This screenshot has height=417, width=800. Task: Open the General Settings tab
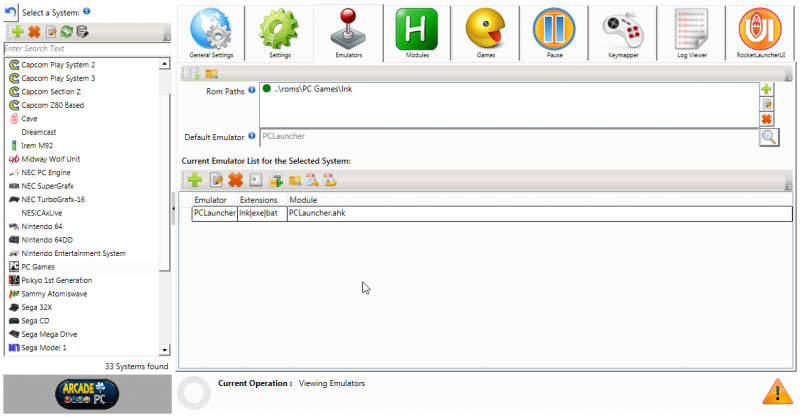click(211, 33)
